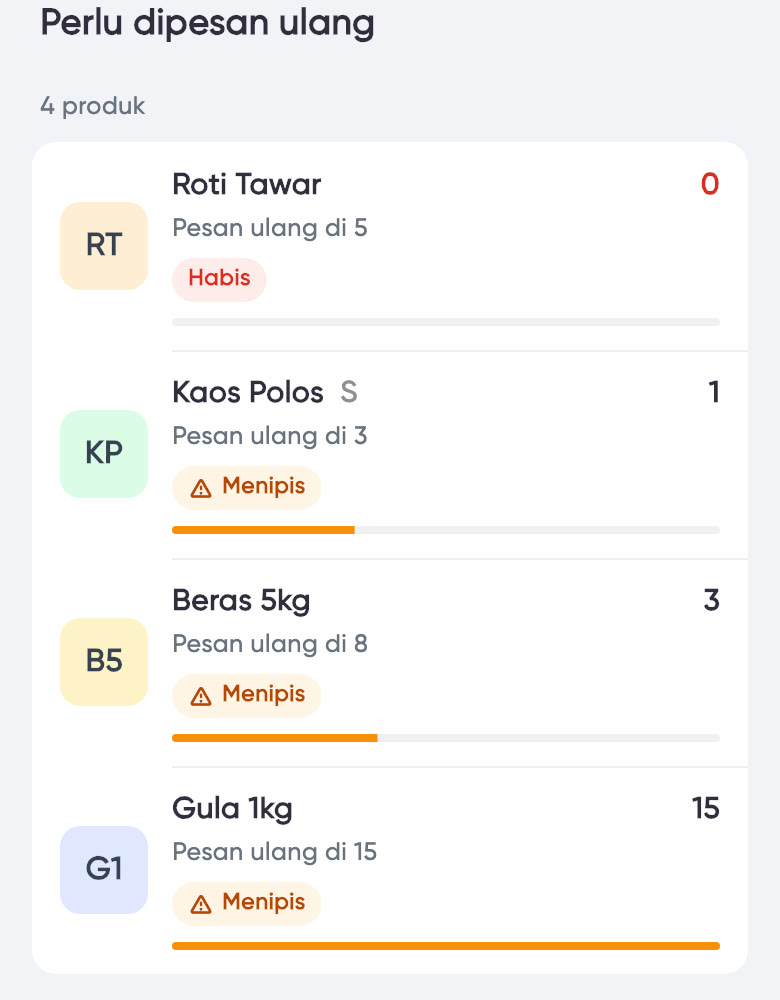This screenshot has height=1000, width=780.
Task: Click the stock count 15 for Gula
Action: [706, 808]
